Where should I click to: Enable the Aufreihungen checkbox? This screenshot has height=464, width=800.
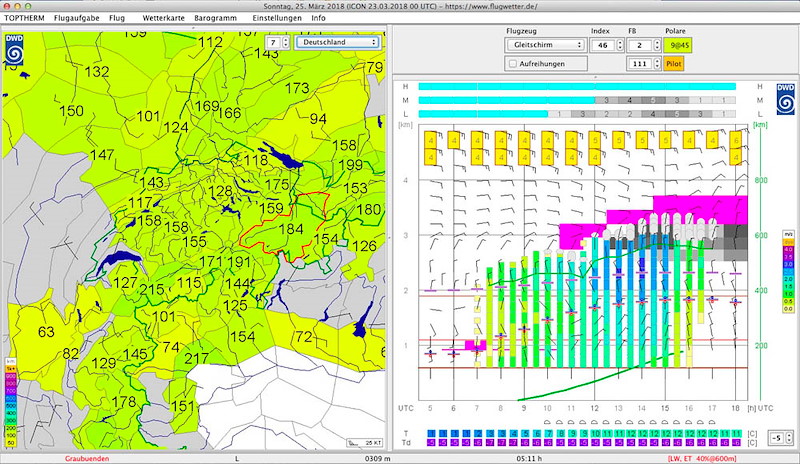pyautogui.click(x=513, y=63)
